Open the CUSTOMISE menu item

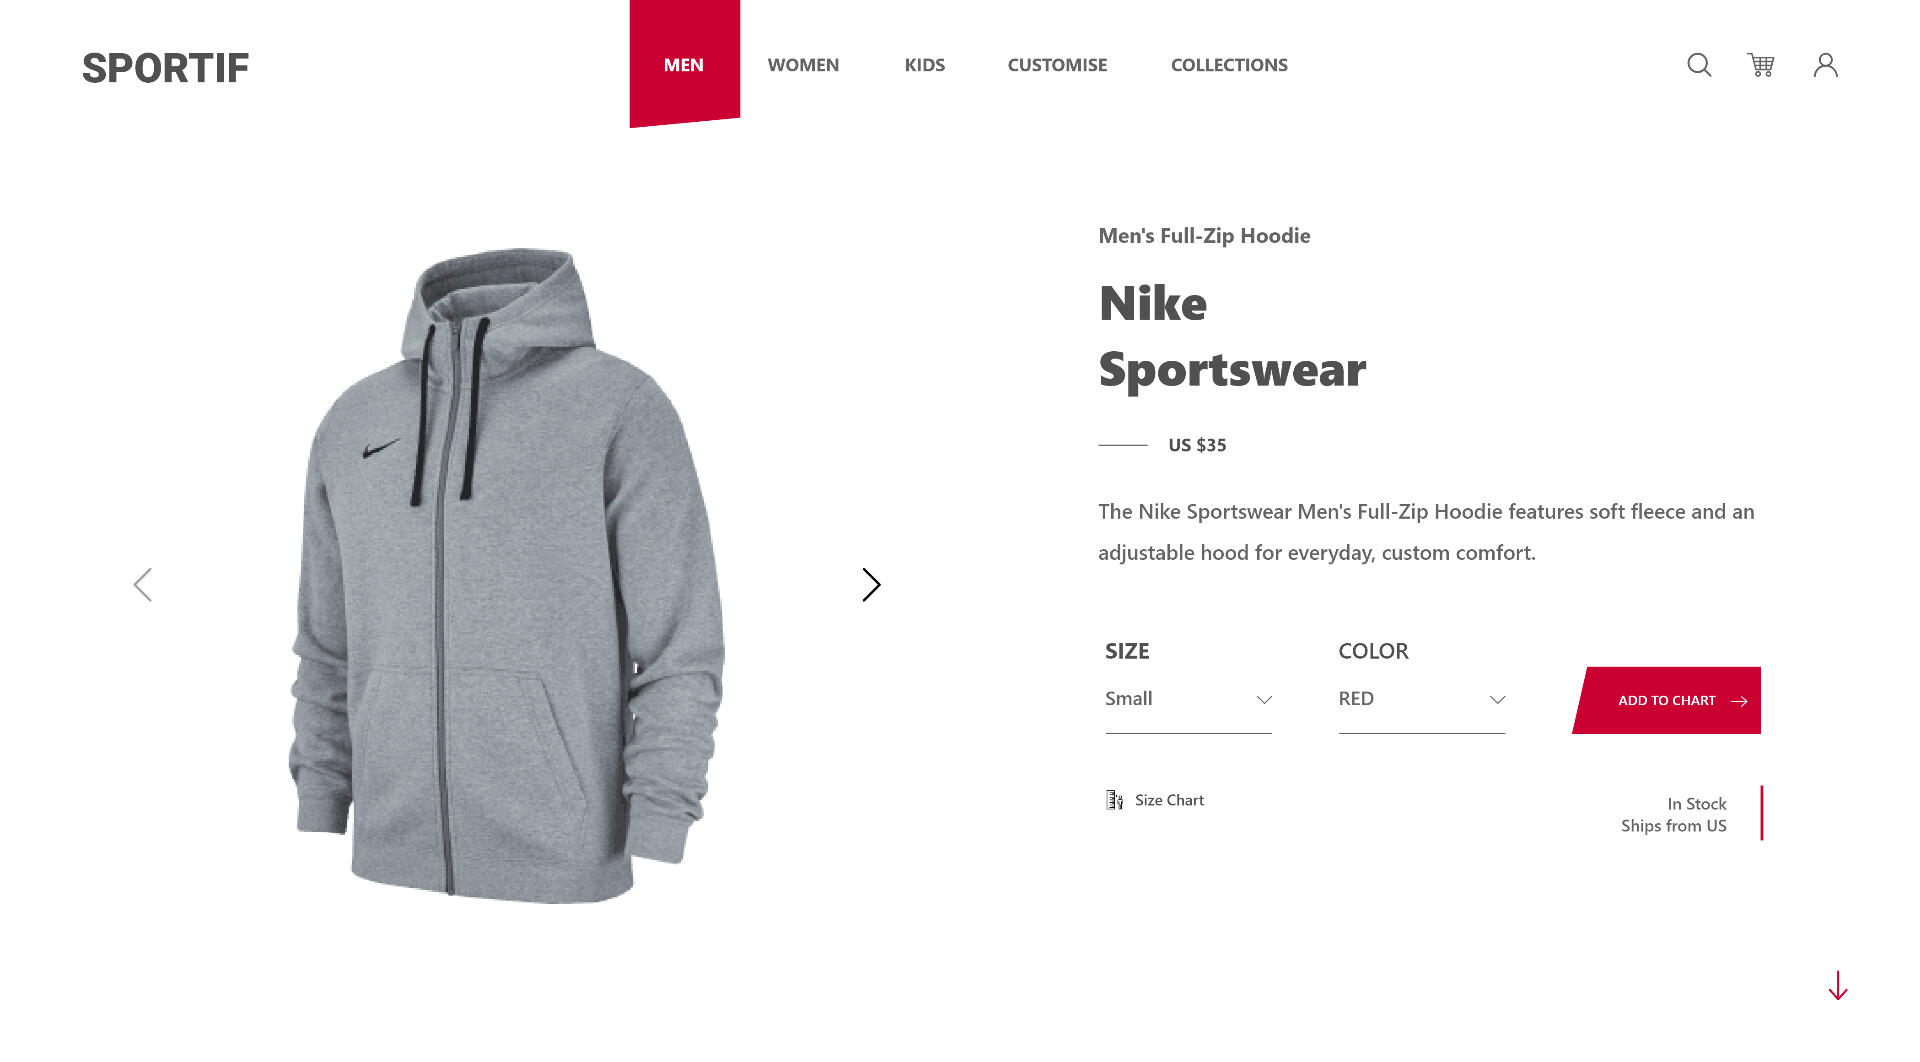[1057, 65]
